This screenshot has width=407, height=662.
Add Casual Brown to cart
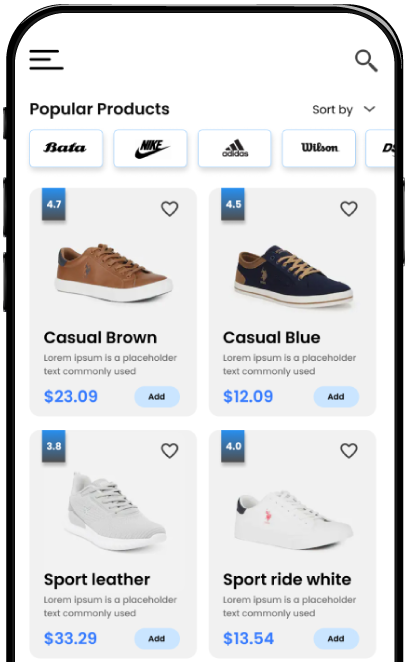tap(157, 397)
